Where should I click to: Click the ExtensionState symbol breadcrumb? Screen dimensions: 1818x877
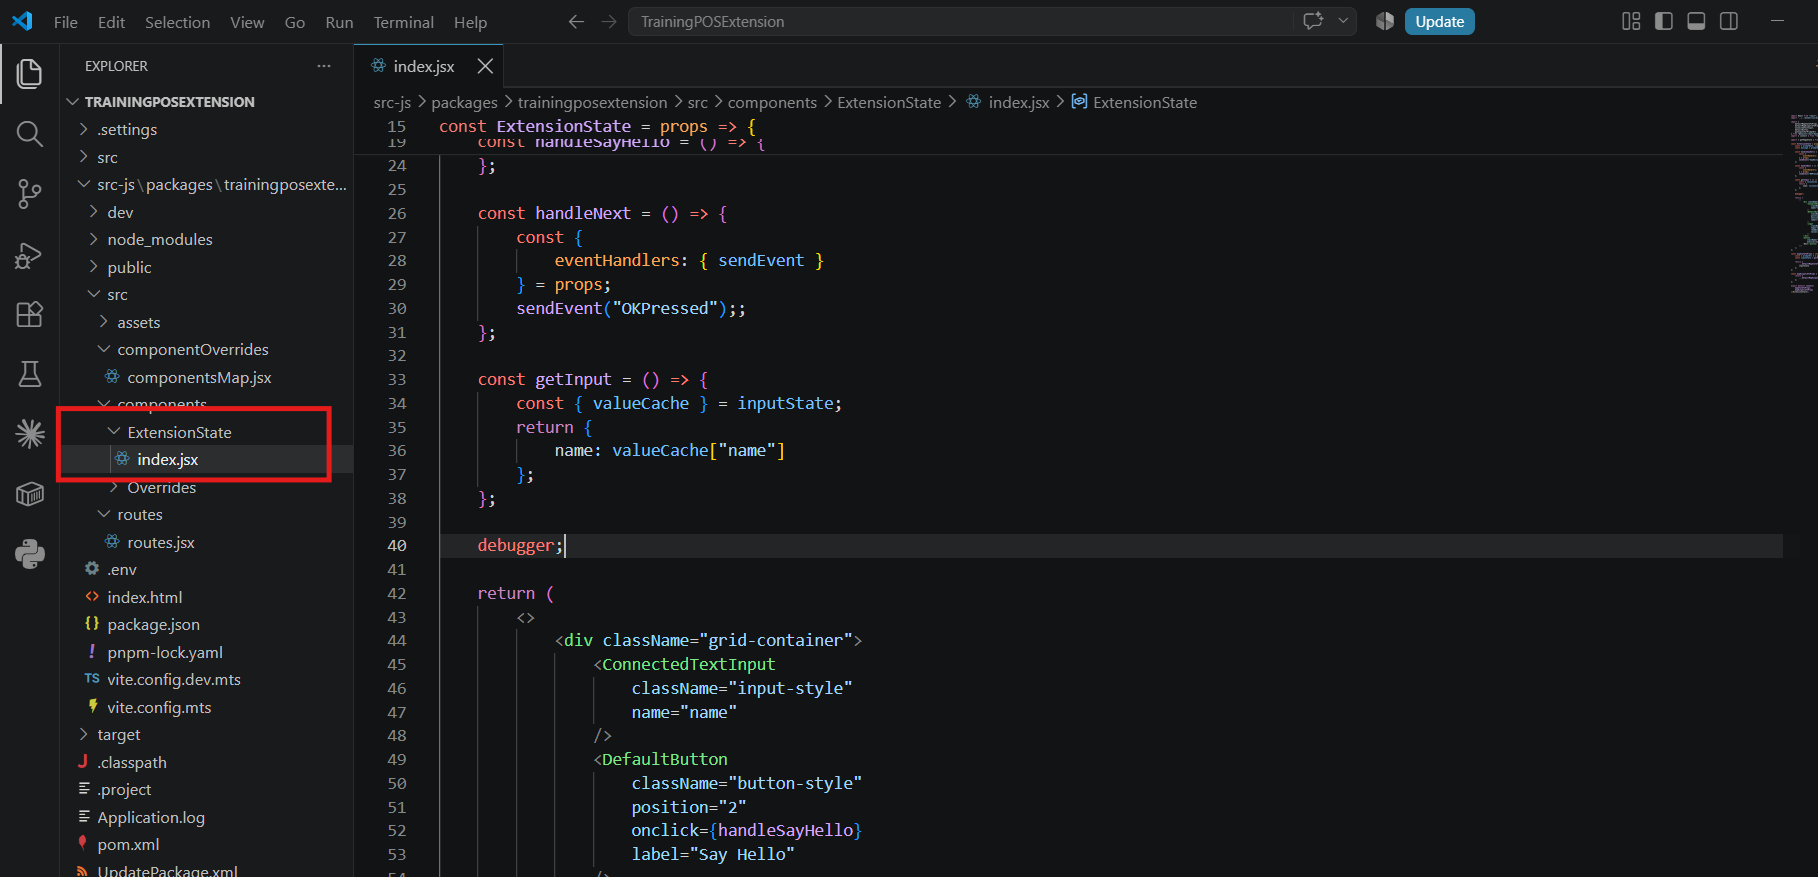1135,102
